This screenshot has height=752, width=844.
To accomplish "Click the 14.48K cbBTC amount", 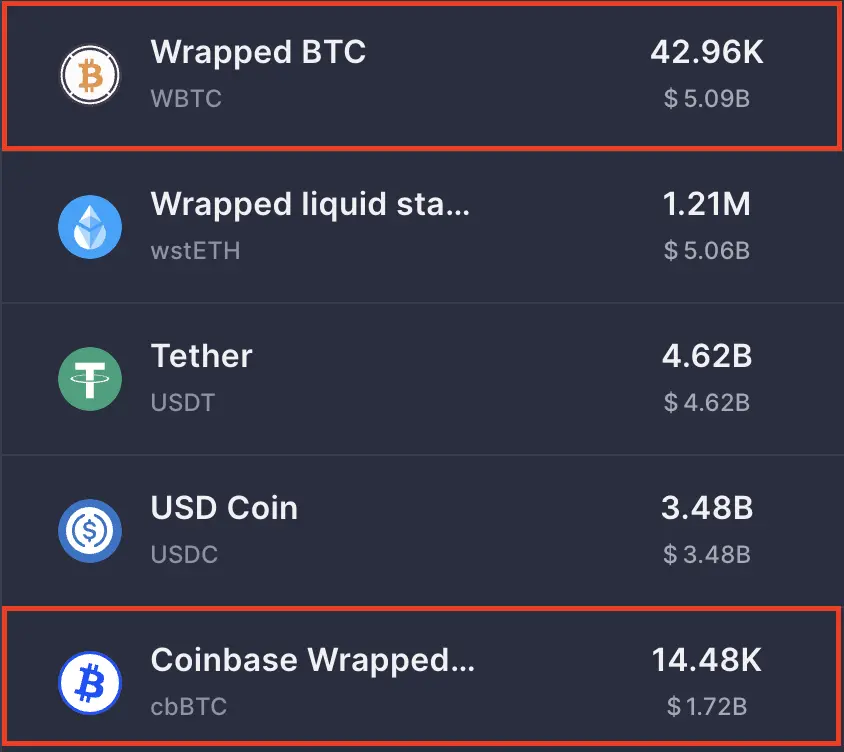I will click(x=707, y=660).
